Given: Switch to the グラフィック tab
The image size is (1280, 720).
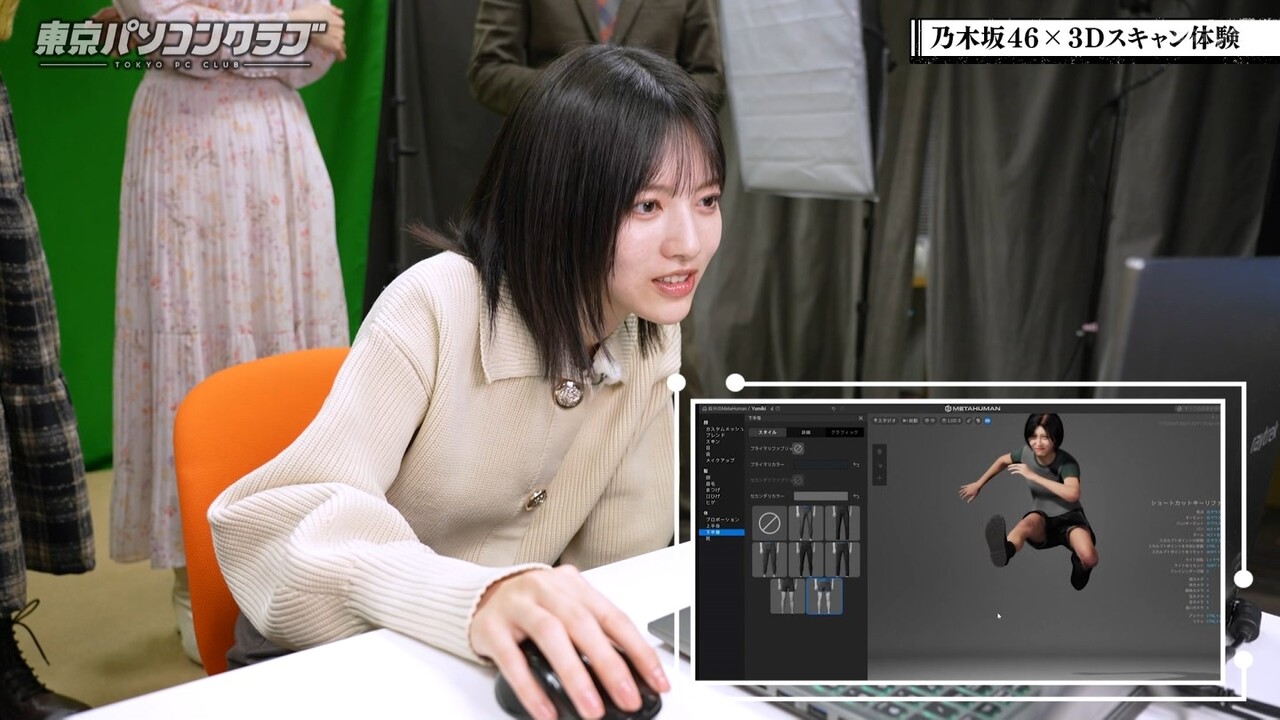Looking at the screenshot, I should tap(845, 432).
